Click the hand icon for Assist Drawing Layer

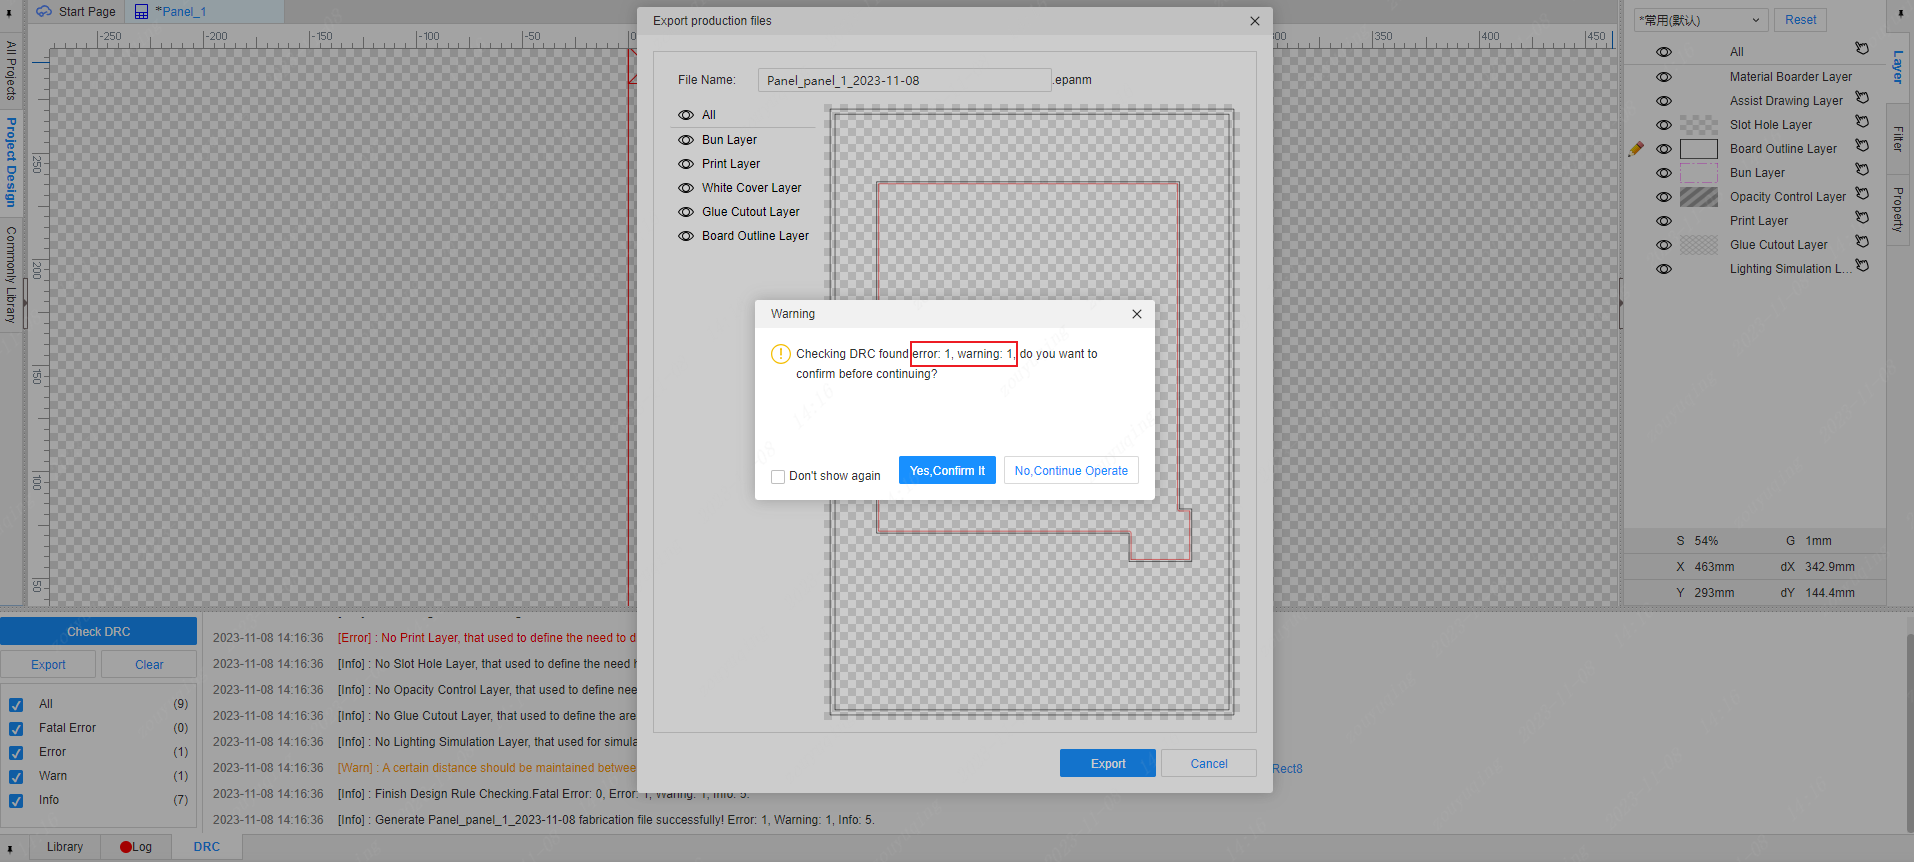[1862, 97]
